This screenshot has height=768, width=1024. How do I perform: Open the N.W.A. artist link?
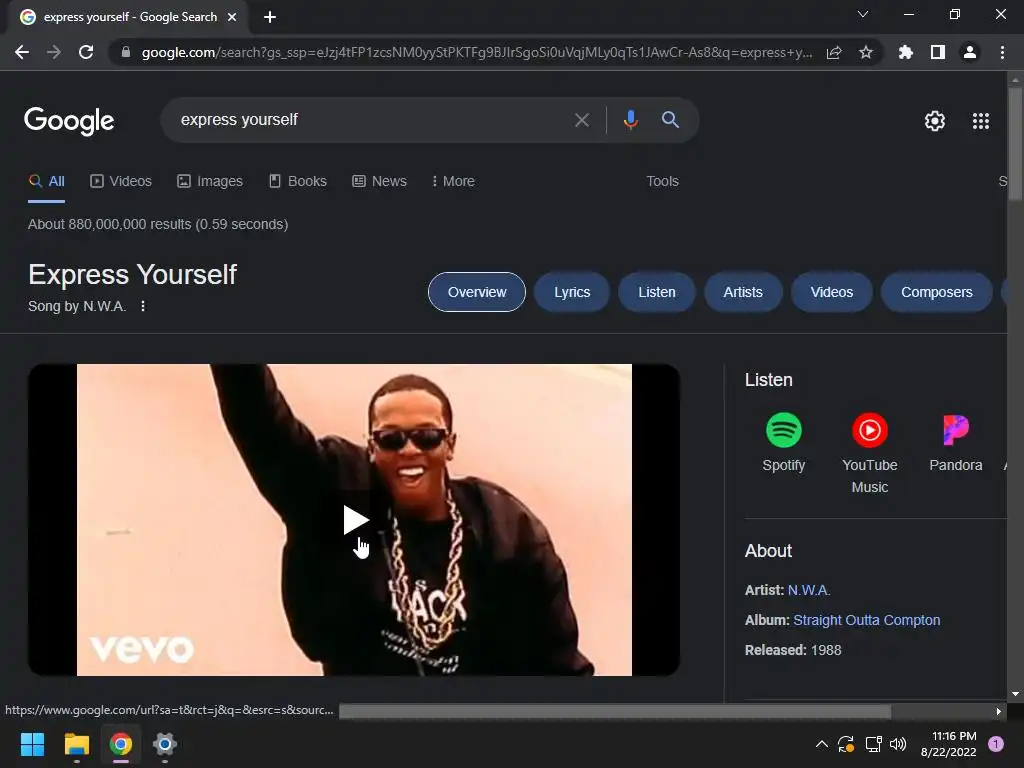[809, 590]
